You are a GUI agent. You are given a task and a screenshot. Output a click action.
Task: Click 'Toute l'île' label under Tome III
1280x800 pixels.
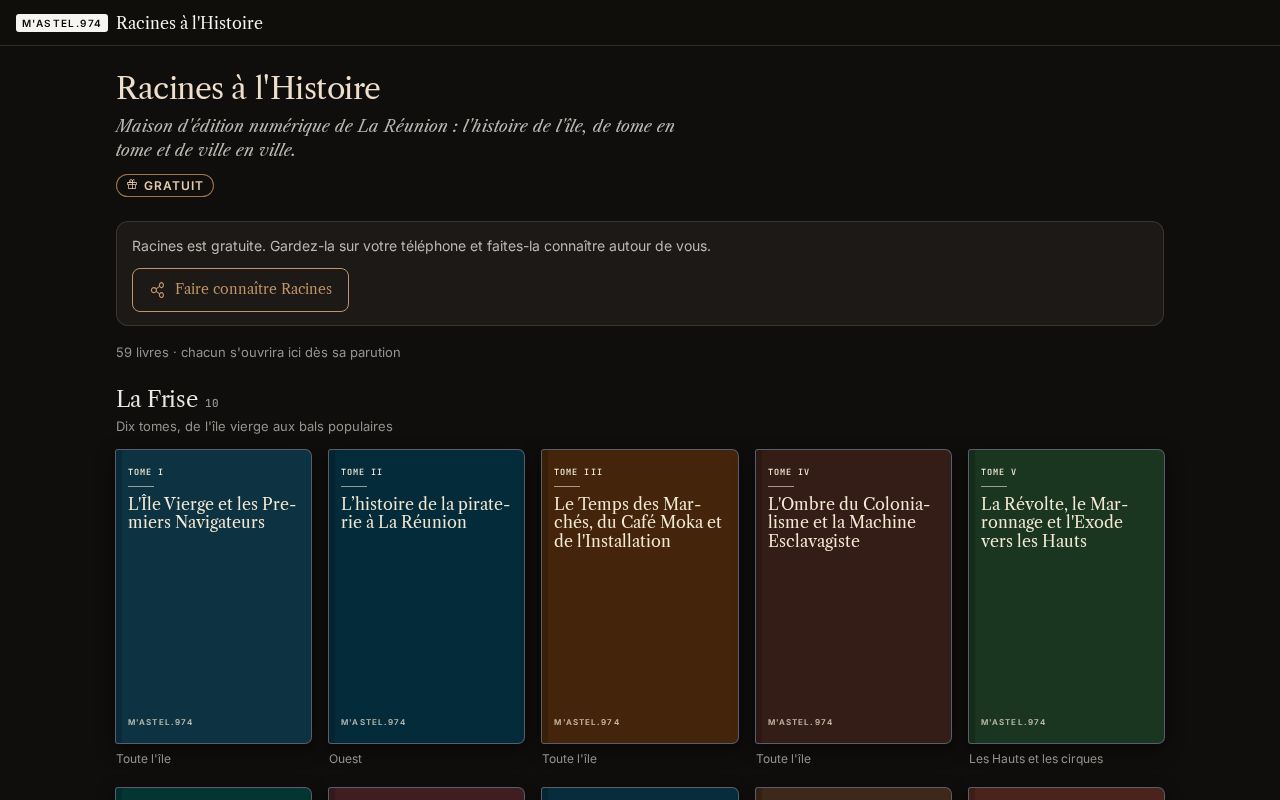tap(569, 759)
